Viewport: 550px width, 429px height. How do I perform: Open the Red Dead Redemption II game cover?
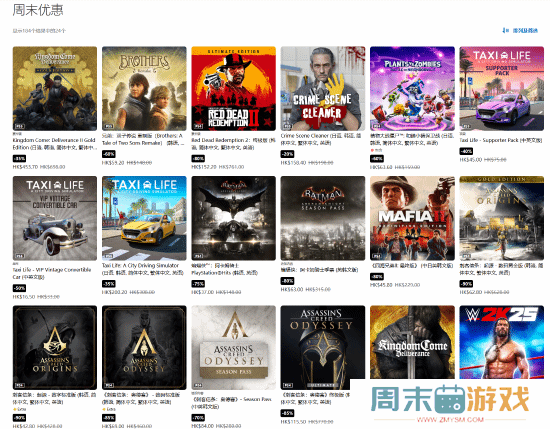(234, 88)
